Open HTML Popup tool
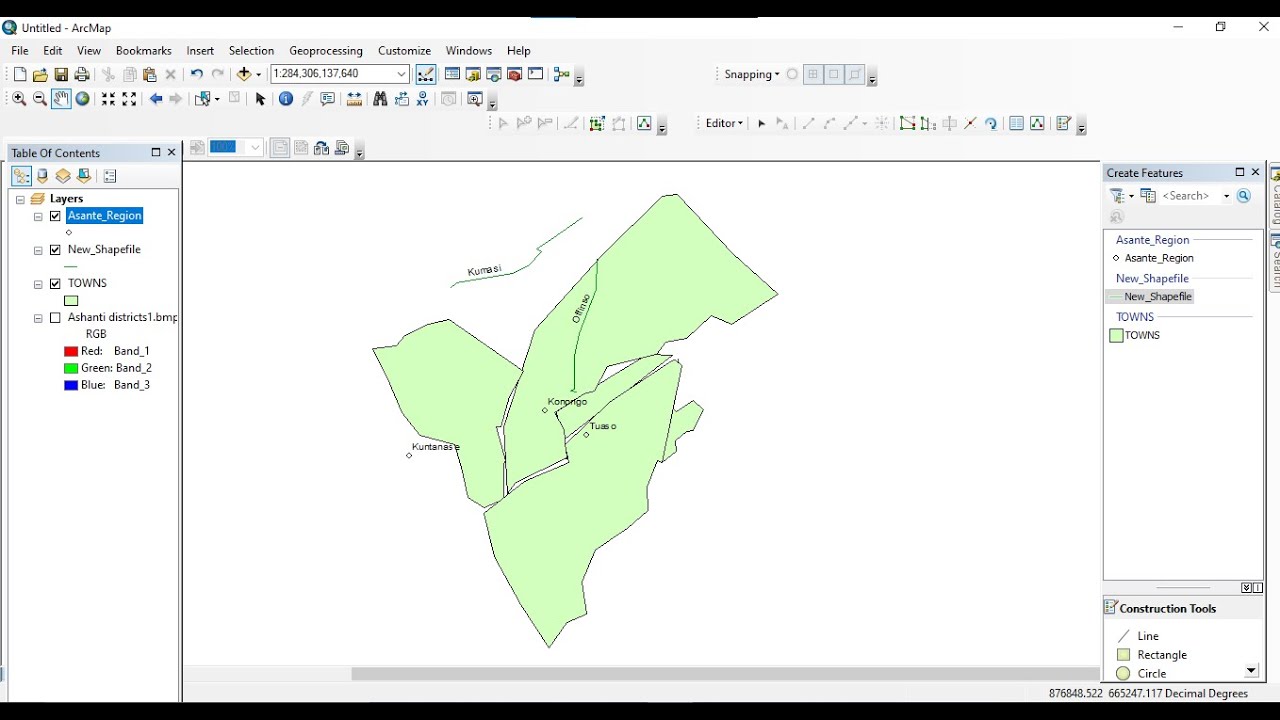Image resolution: width=1280 pixels, height=720 pixels. [327, 98]
